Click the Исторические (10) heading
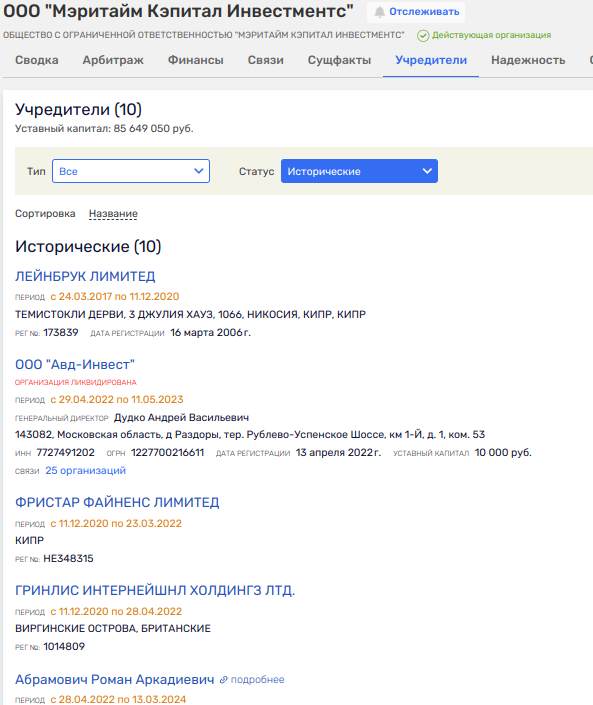 [88, 246]
